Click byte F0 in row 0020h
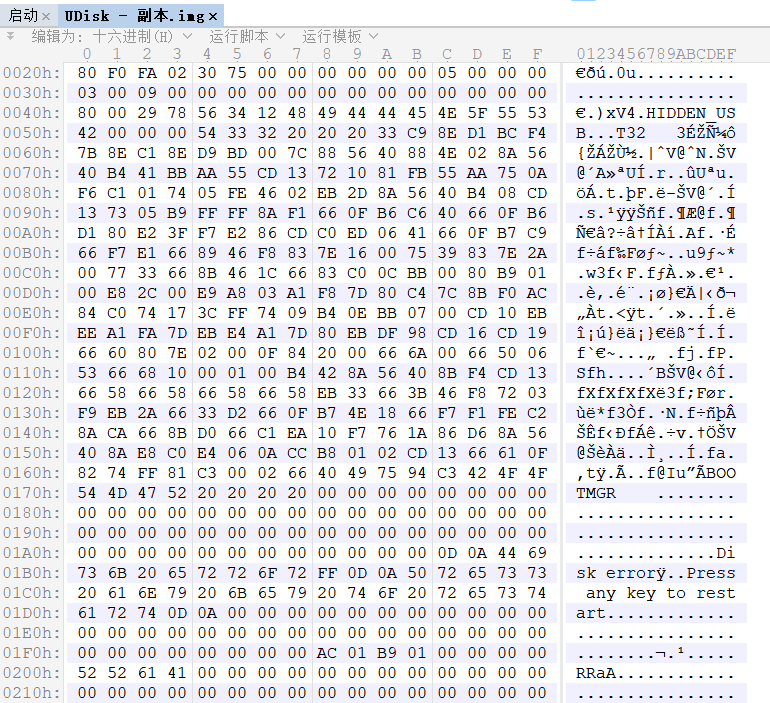This screenshot has width=770, height=703. coord(117,73)
